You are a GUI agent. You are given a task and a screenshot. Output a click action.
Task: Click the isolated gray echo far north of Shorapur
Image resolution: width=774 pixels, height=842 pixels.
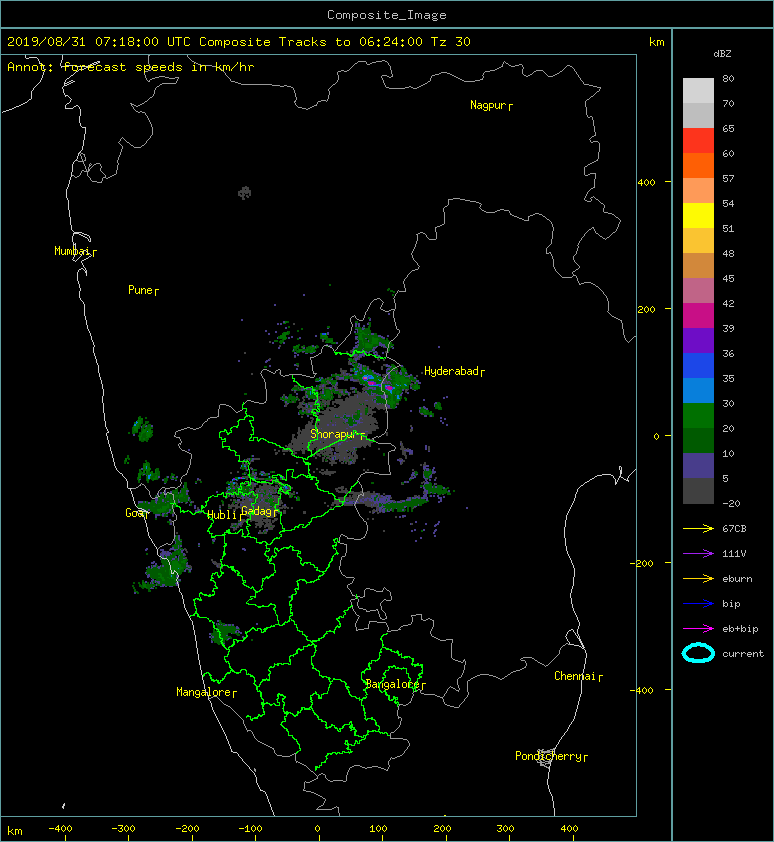pyautogui.click(x=244, y=192)
